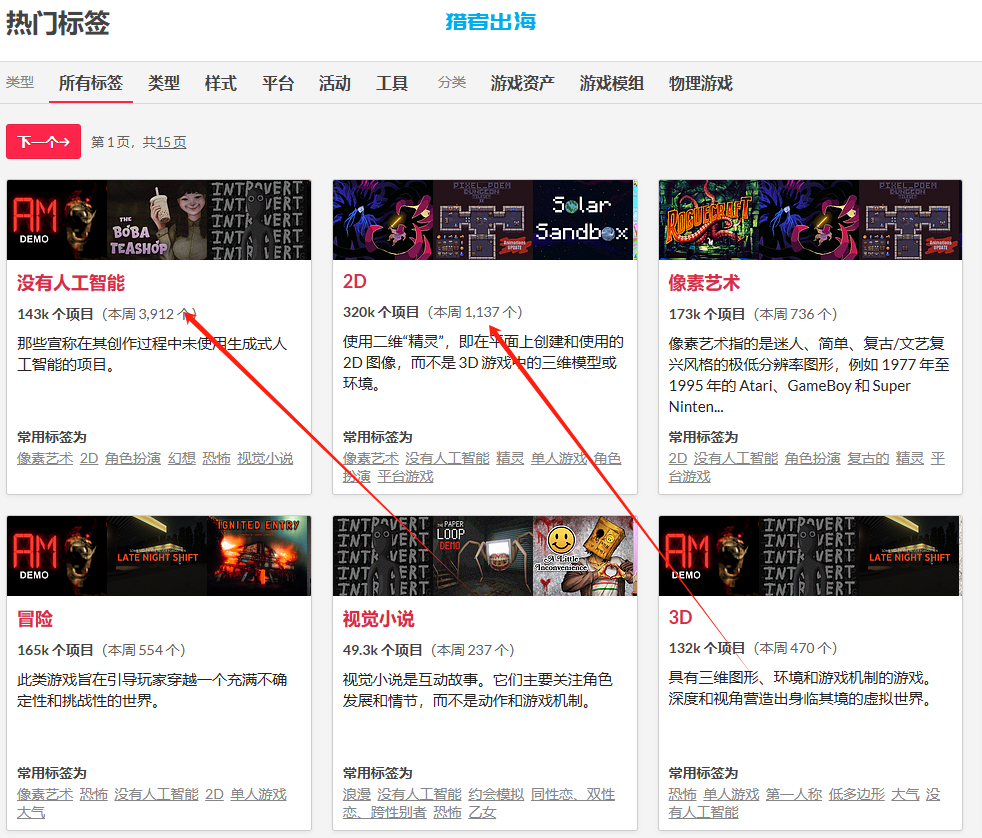Image resolution: width=982 pixels, height=838 pixels.
Task: Click Late Night Shift thumbnail in 3D card
Action: (x=910, y=556)
